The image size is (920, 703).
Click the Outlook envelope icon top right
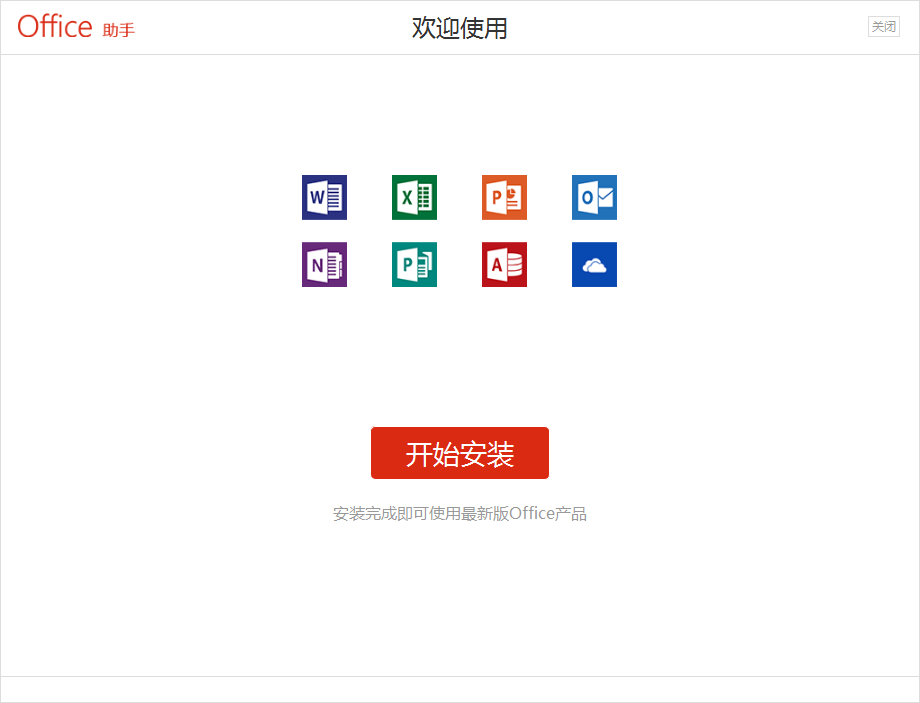click(x=594, y=197)
